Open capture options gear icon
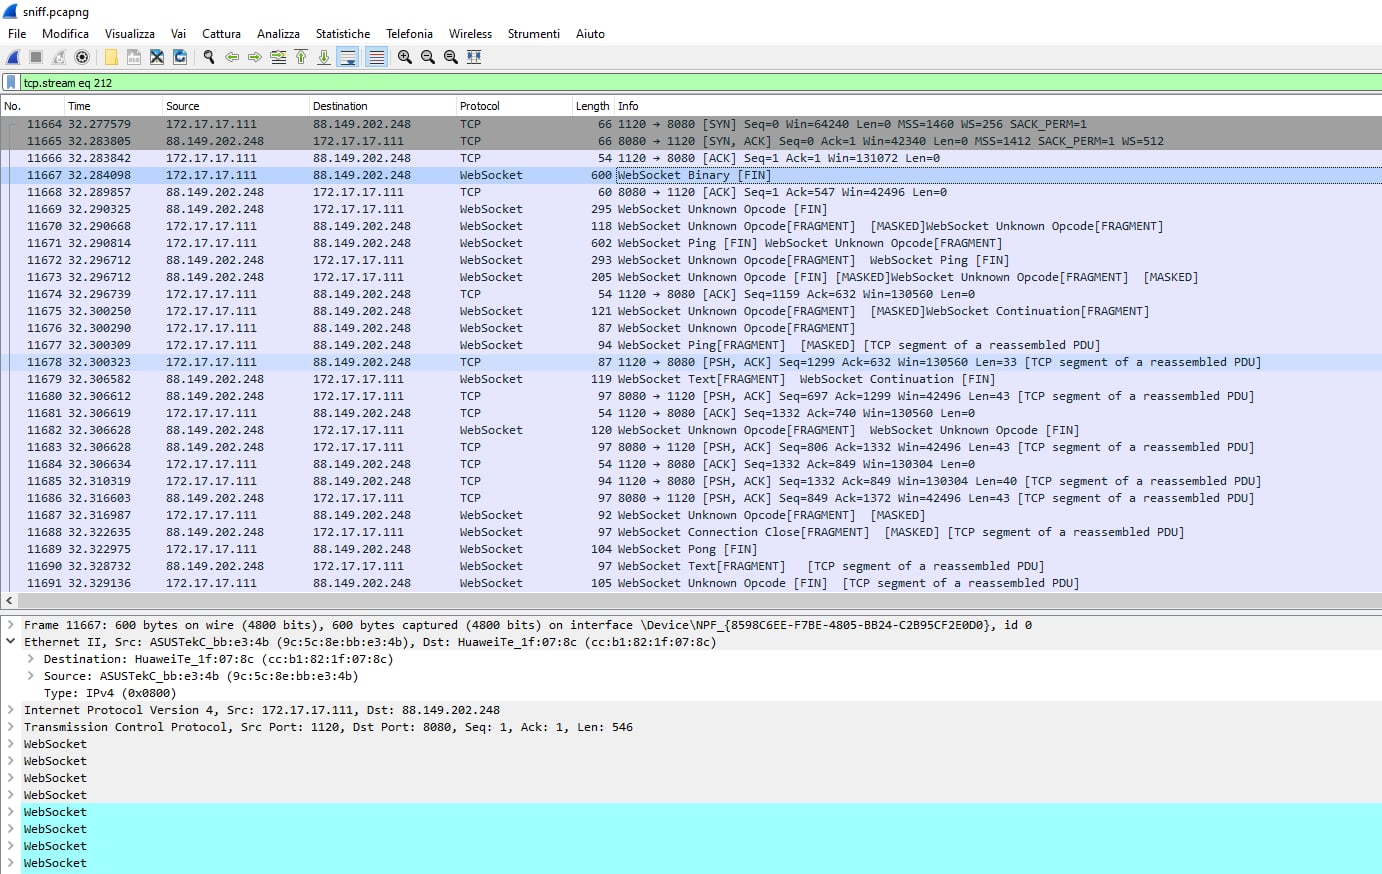 [82, 57]
